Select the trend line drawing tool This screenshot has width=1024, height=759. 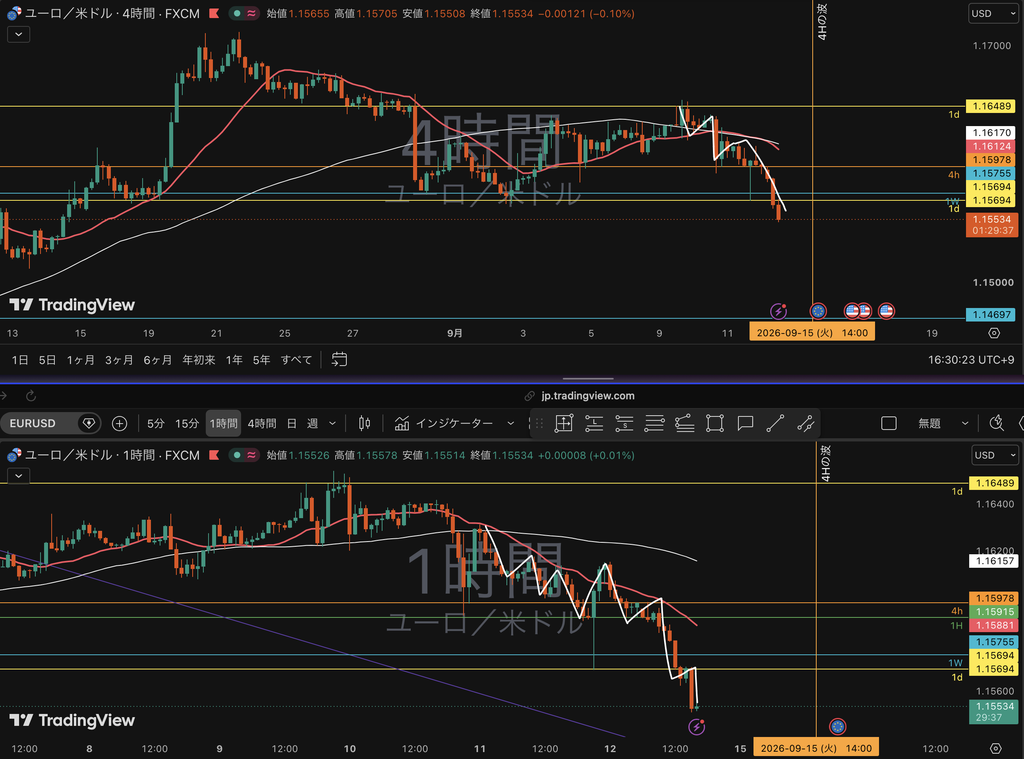pyautogui.click(x=775, y=424)
